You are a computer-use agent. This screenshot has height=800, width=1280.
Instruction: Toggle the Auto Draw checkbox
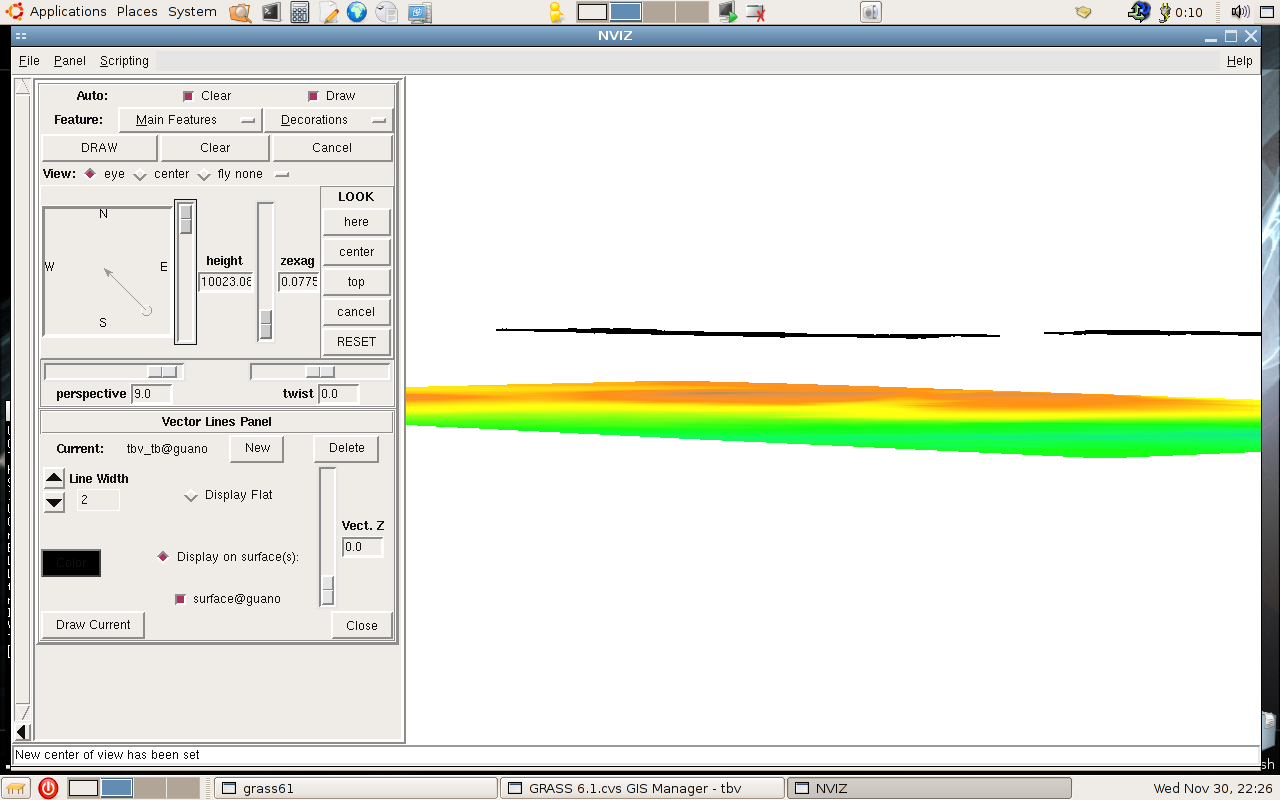(312, 96)
